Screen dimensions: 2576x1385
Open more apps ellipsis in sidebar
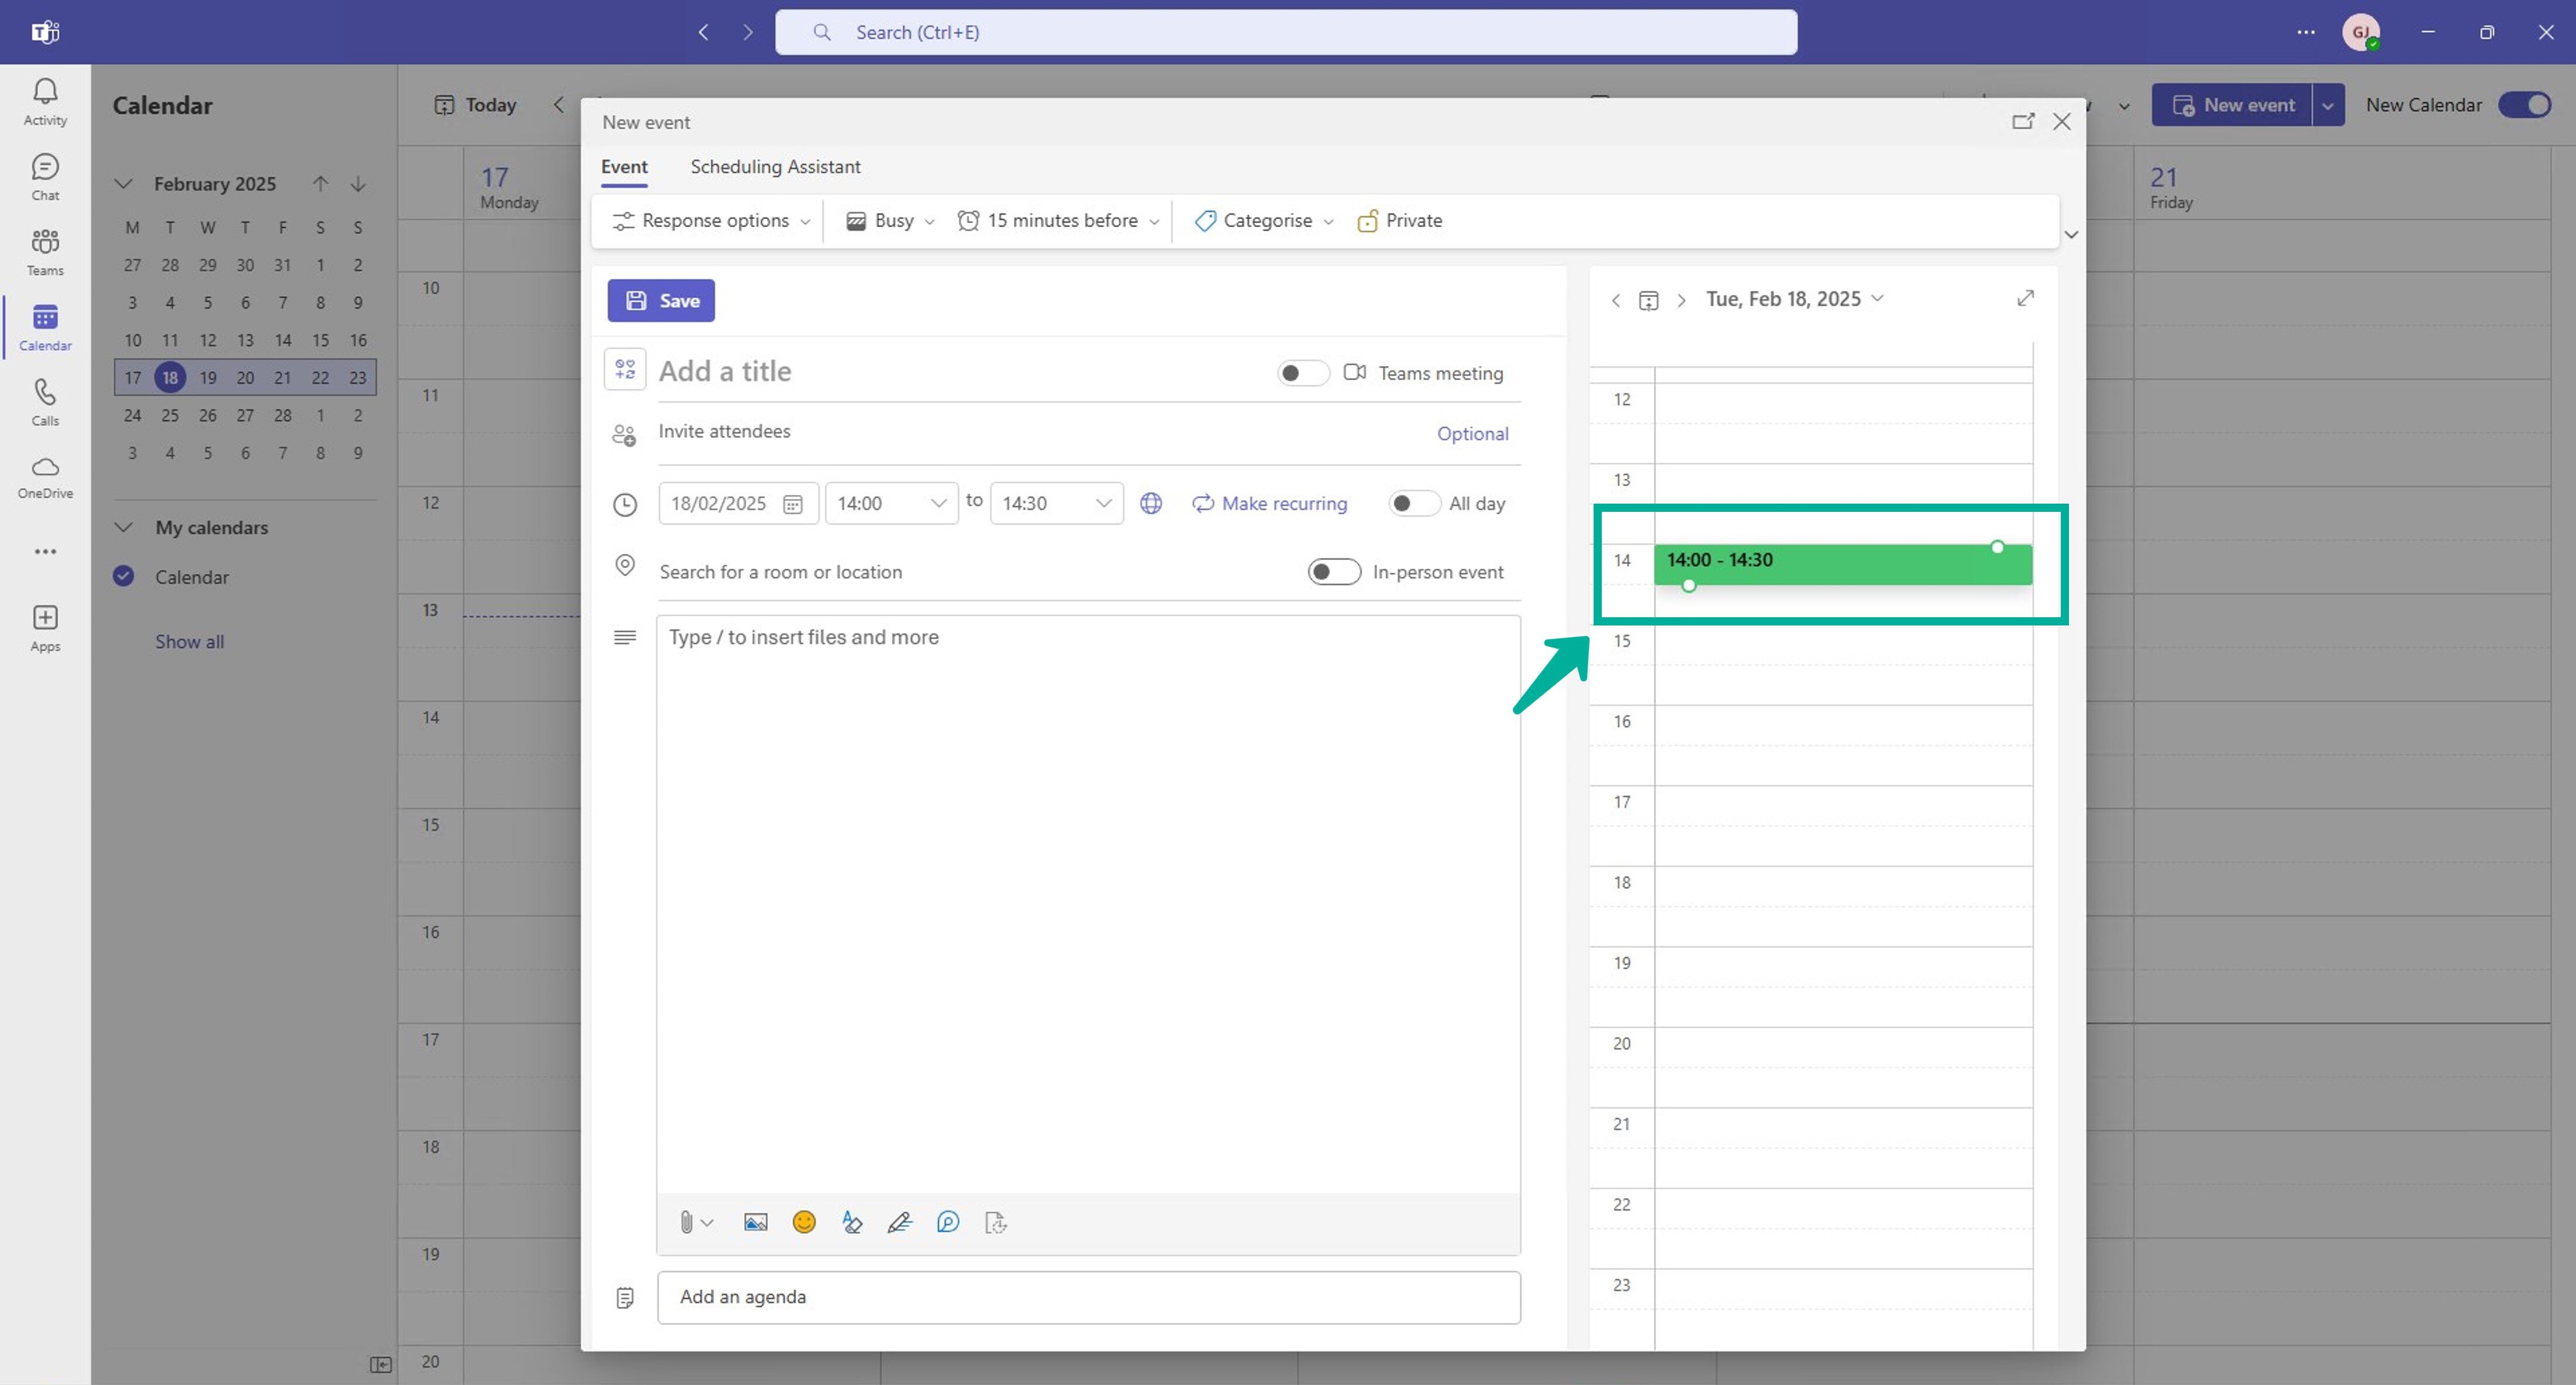point(45,551)
